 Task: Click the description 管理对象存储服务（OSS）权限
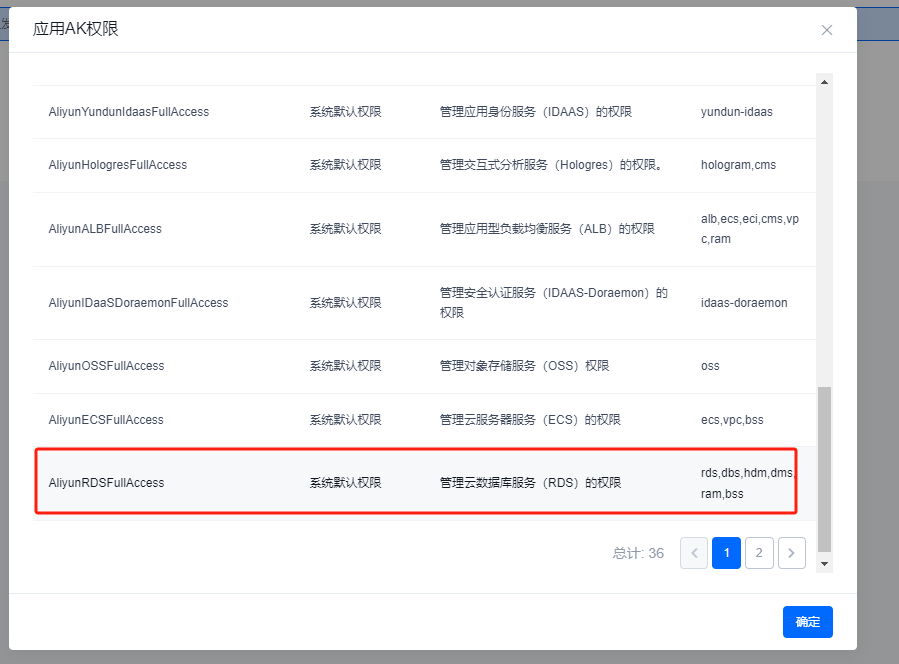click(x=524, y=366)
